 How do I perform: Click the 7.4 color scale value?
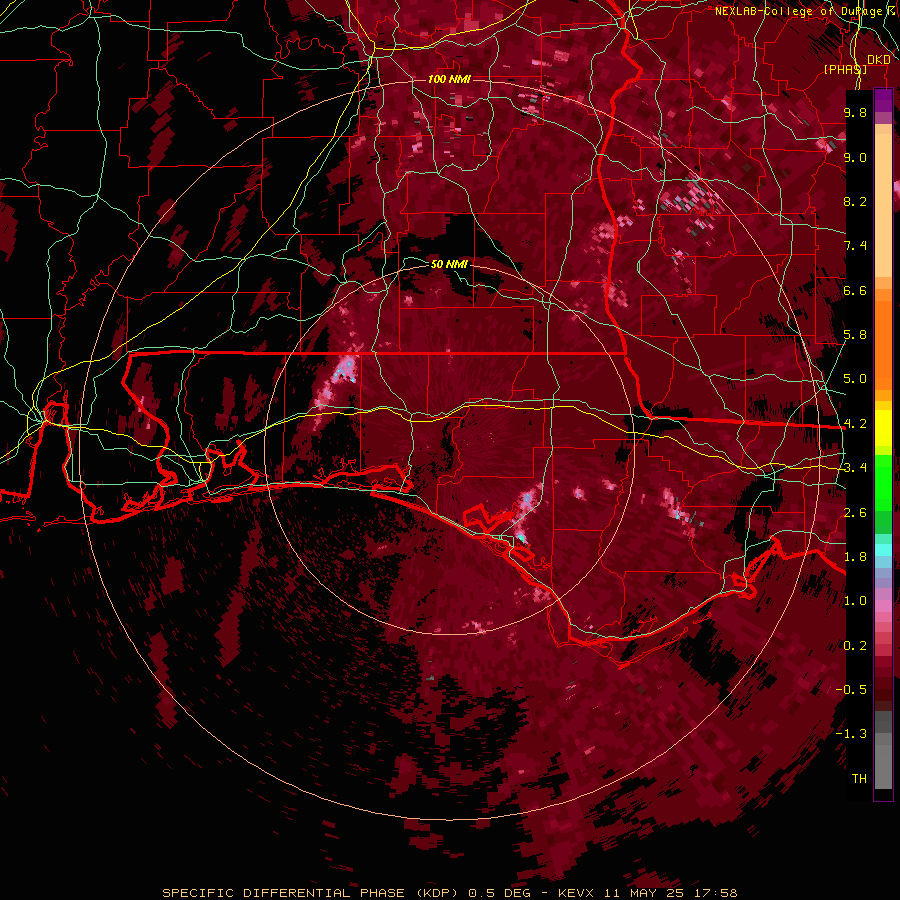coord(855,246)
